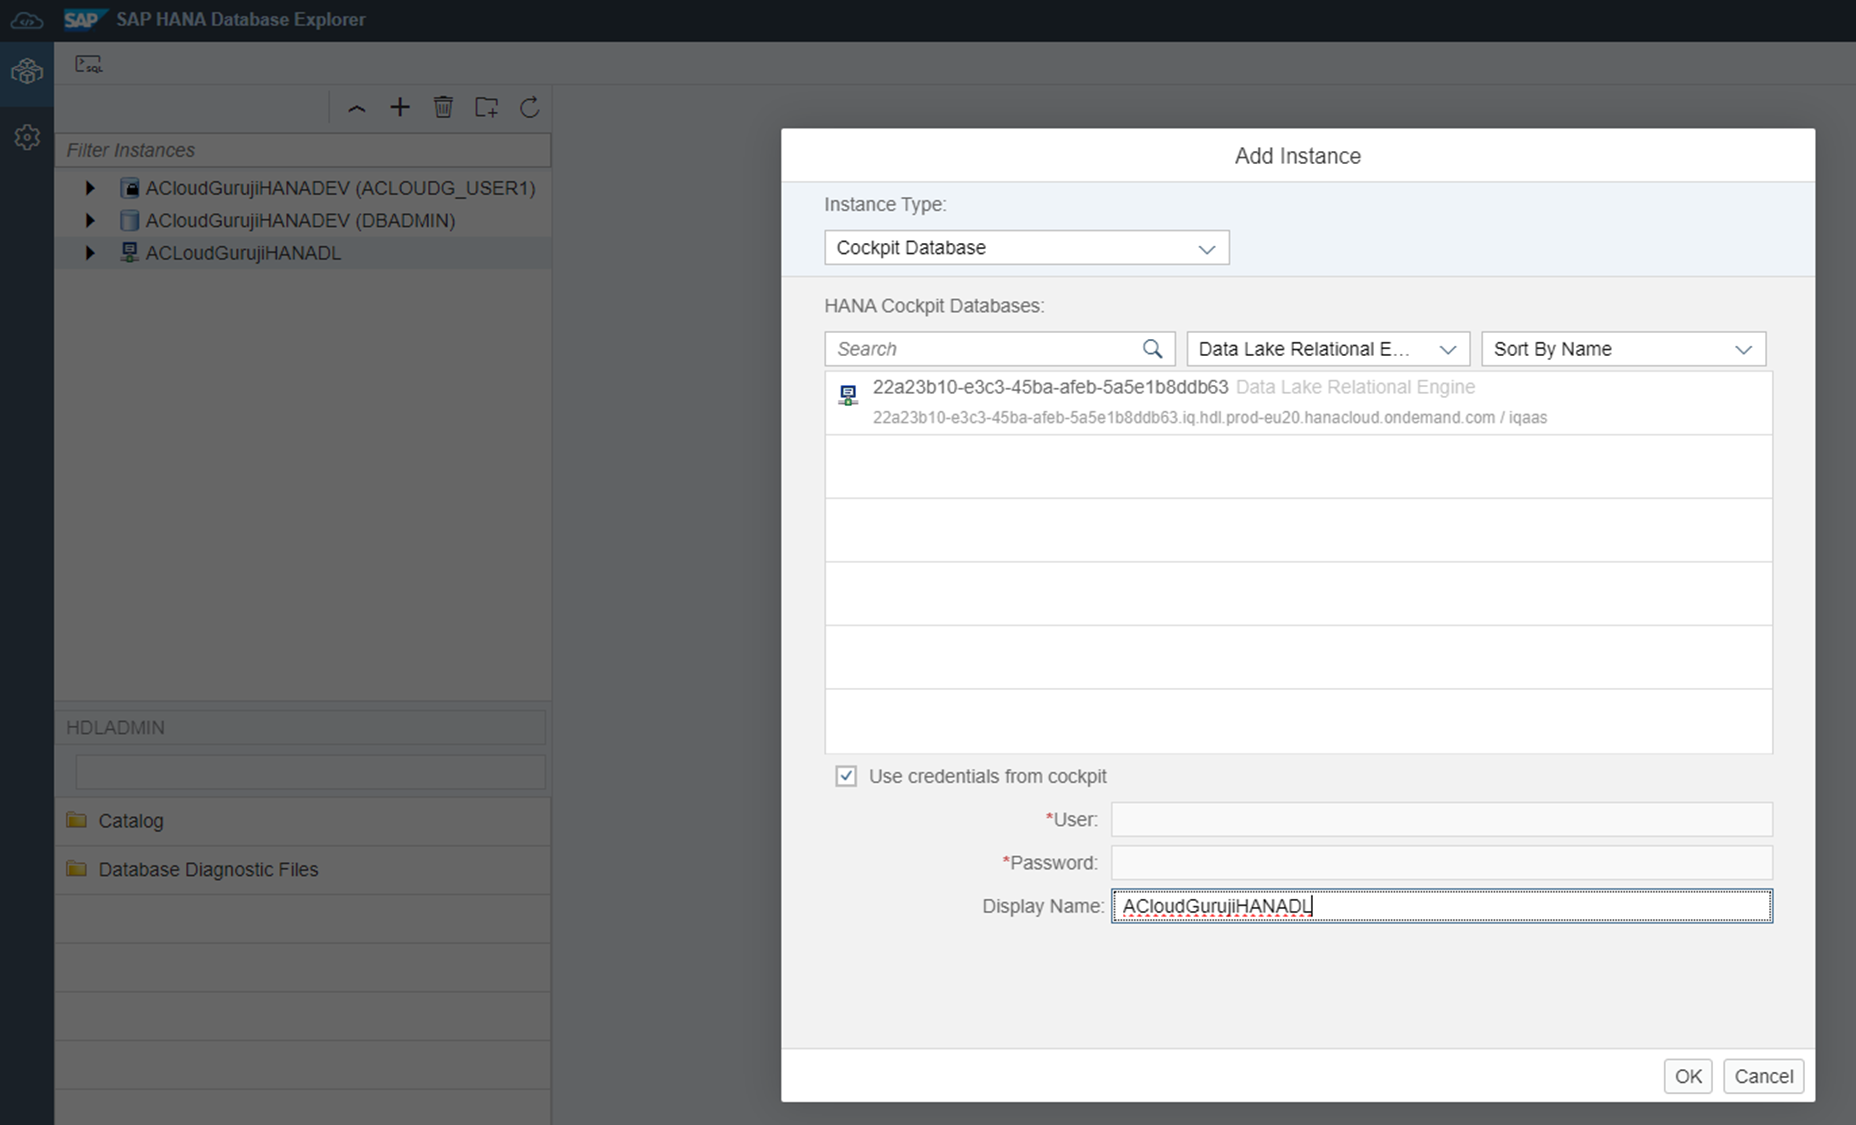
Task: Click the trash icon to remove instance
Action: (443, 107)
